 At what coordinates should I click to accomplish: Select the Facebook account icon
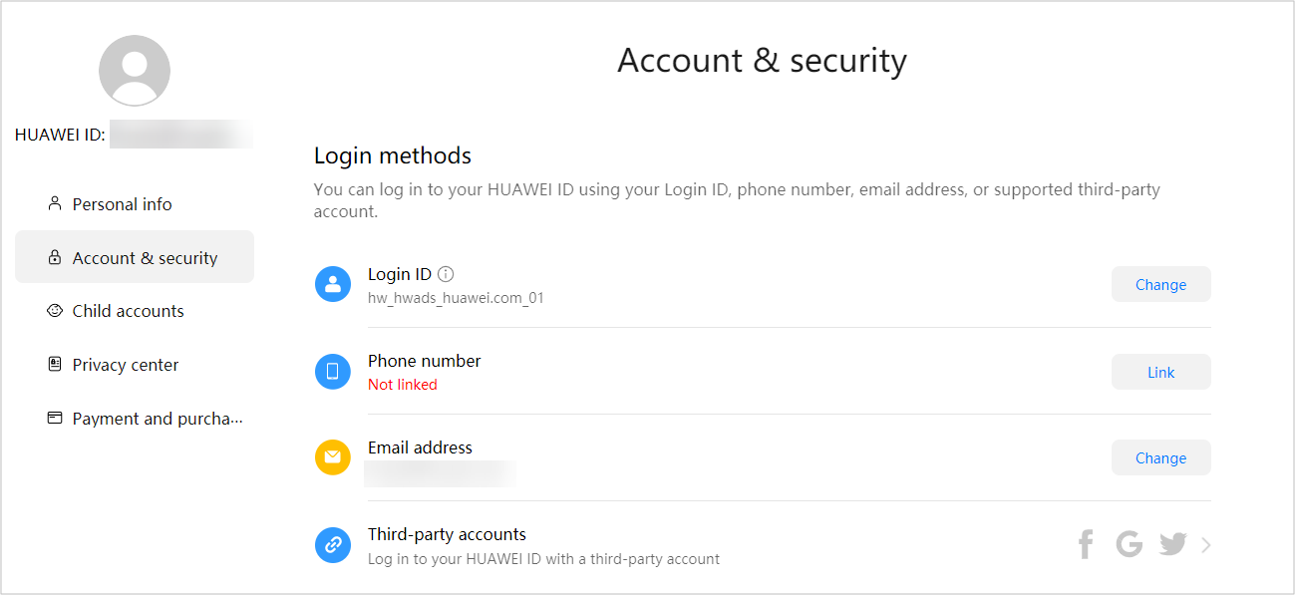click(1085, 543)
